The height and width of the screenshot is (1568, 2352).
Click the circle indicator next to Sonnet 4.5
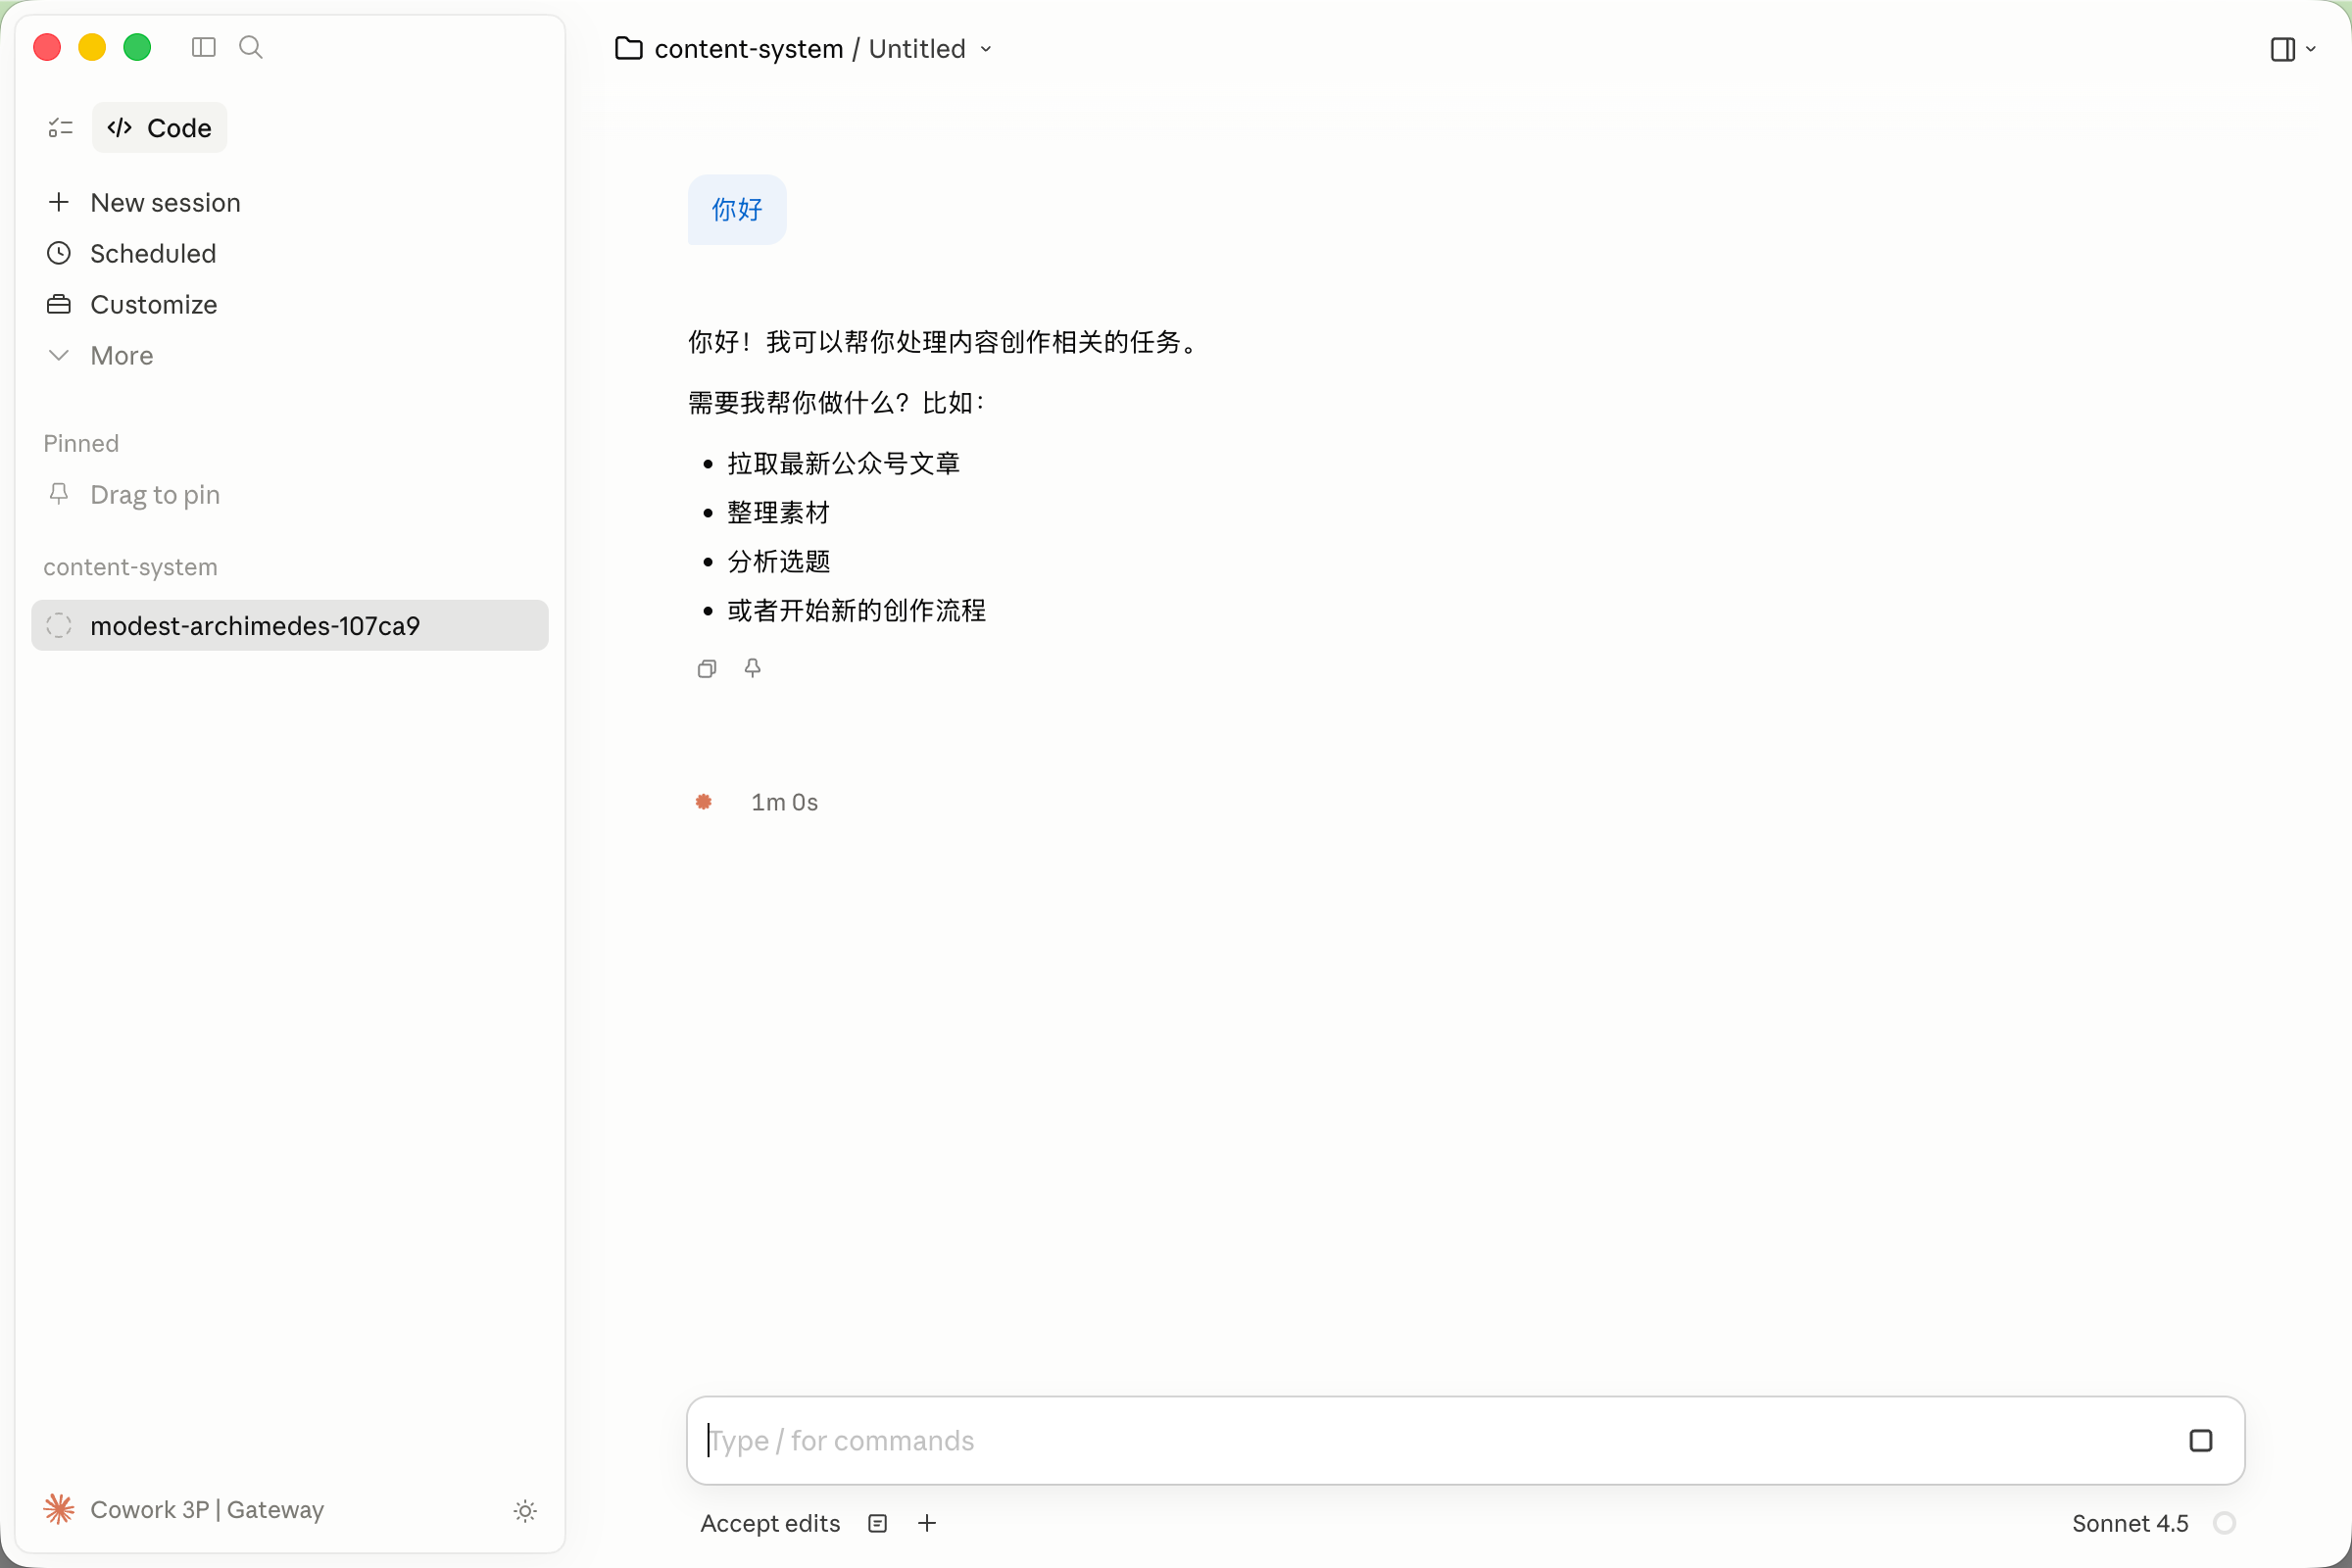[2225, 1524]
